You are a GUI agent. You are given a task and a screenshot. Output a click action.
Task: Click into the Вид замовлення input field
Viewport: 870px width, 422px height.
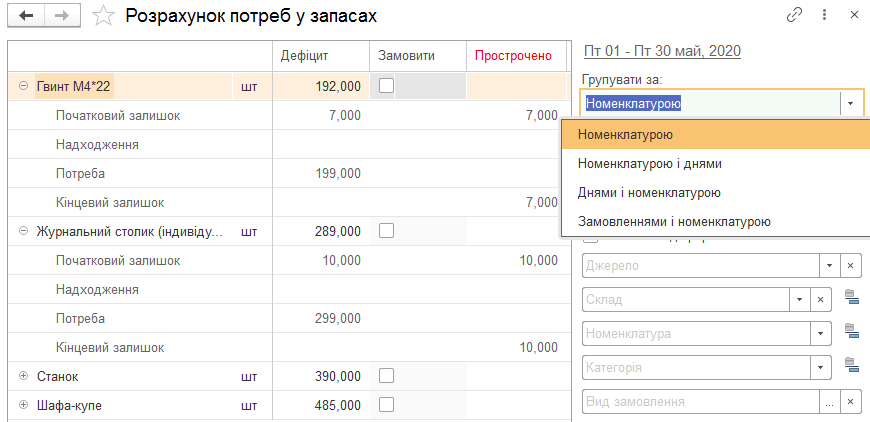(701, 401)
